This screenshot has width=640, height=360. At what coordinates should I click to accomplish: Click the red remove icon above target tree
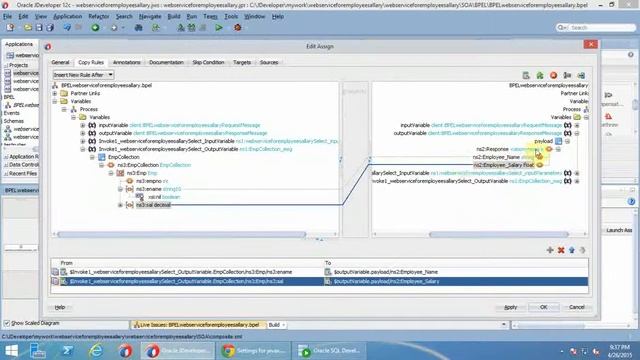point(553,76)
